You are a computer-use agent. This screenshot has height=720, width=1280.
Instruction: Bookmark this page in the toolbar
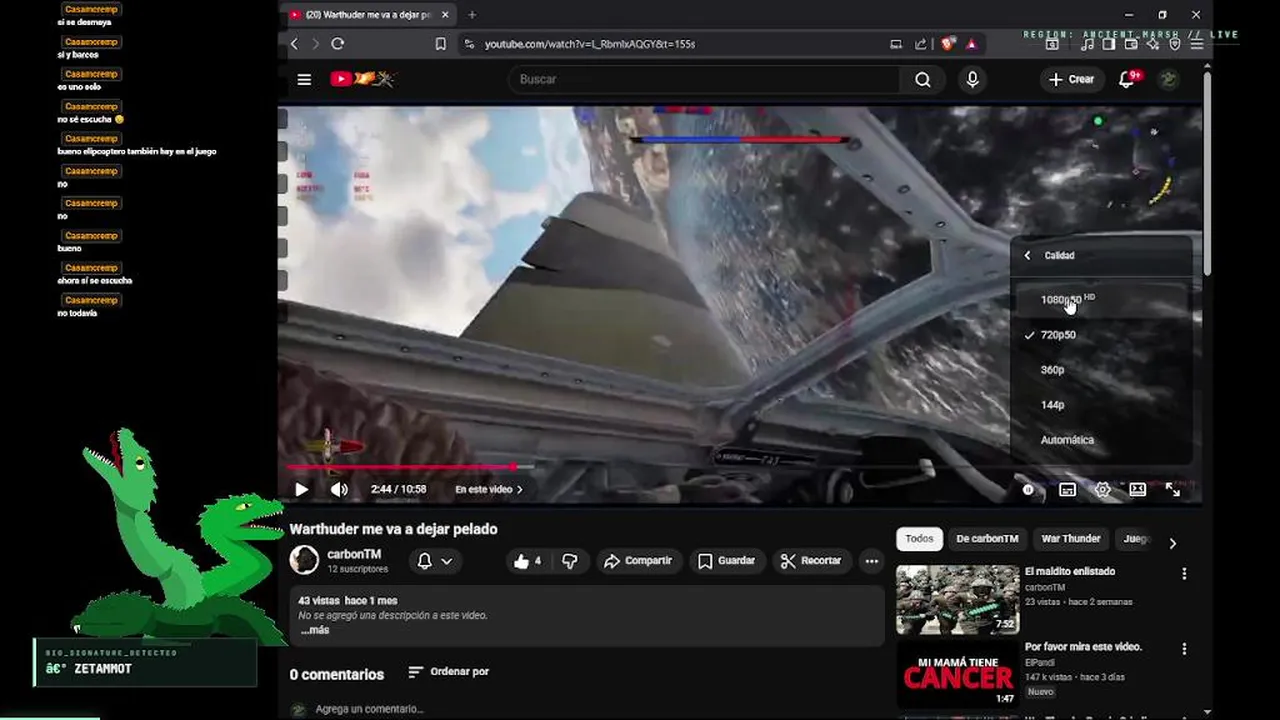(x=440, y=44)
